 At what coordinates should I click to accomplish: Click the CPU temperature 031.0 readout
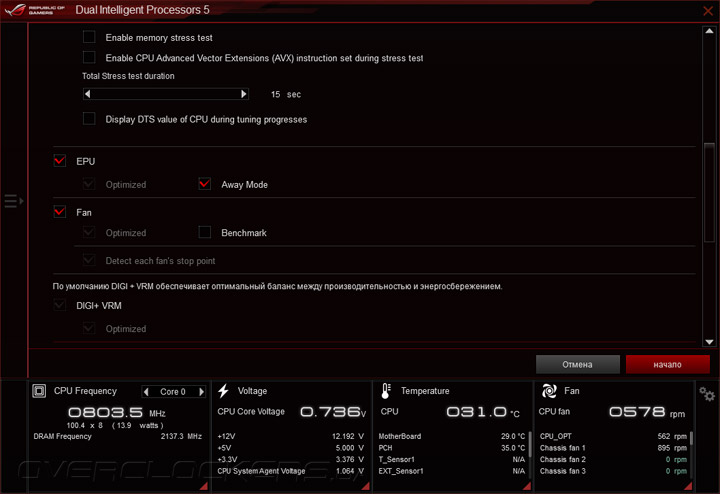coord(483,412)
